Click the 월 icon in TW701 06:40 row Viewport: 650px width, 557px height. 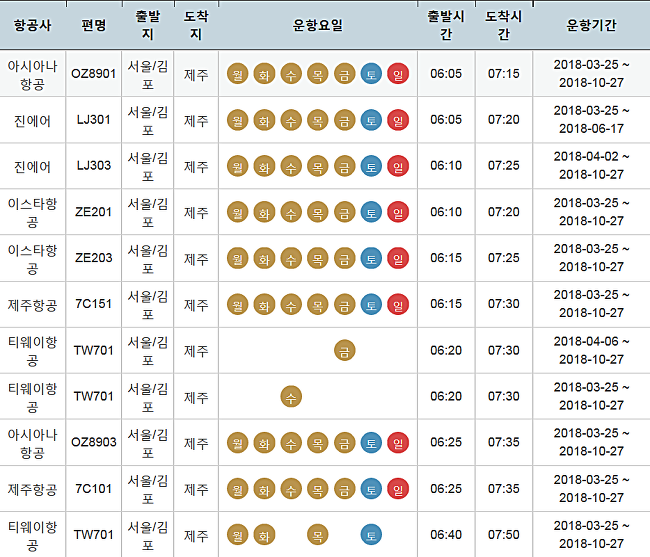(x=238, y=535)
